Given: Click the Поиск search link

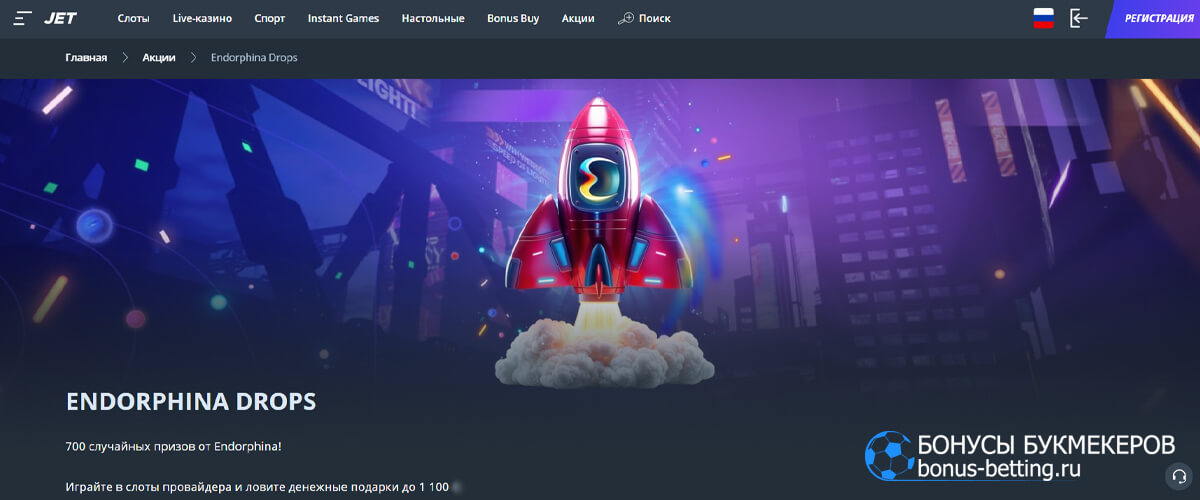Looking at the screenshot, I should click(x=654, y=18).
